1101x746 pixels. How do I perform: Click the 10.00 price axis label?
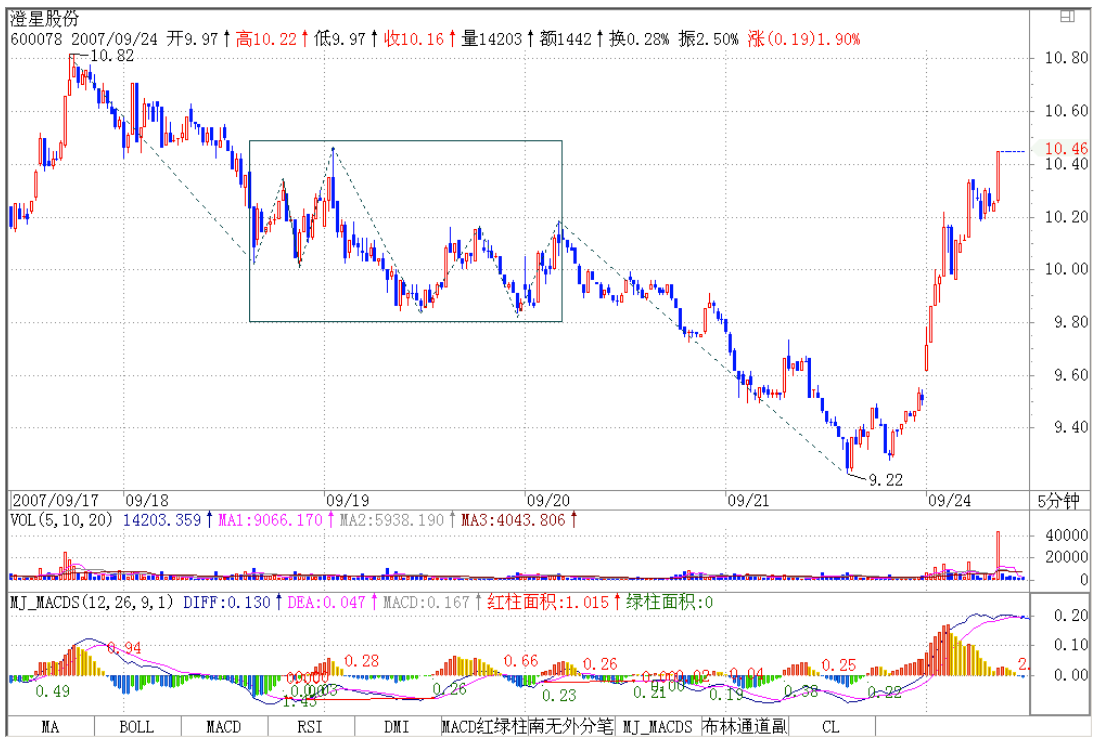[x=1066, y=269]
